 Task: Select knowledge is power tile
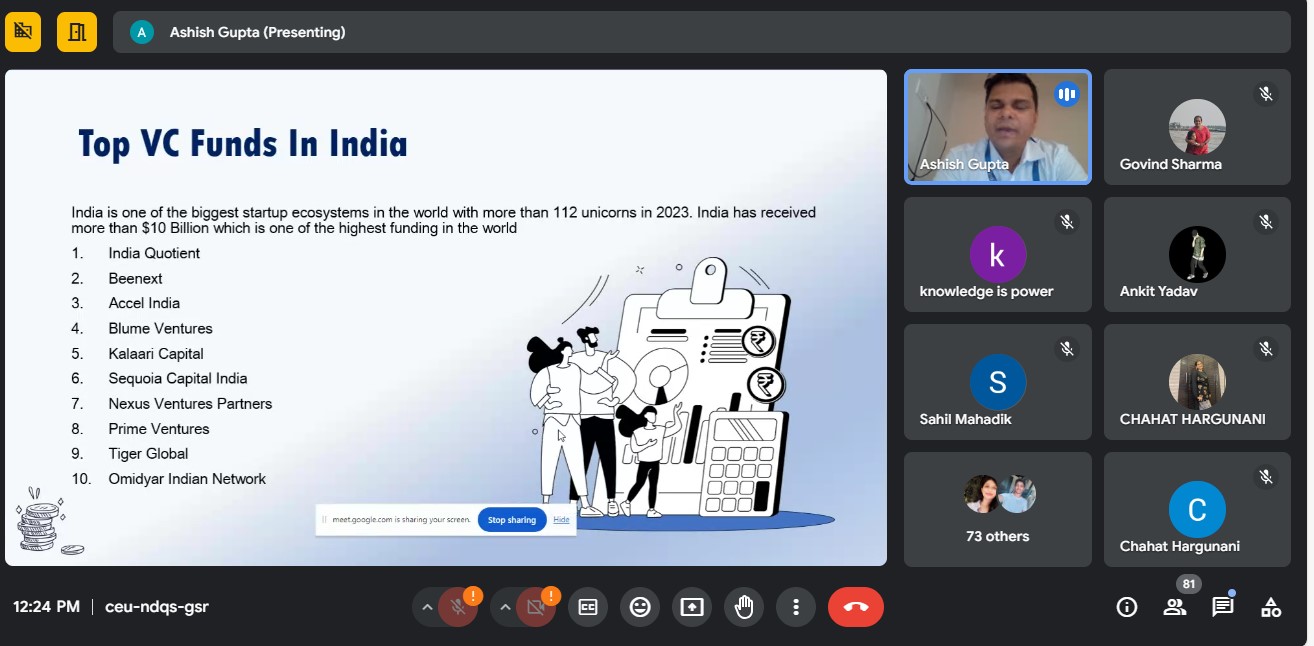click(998, 254)
